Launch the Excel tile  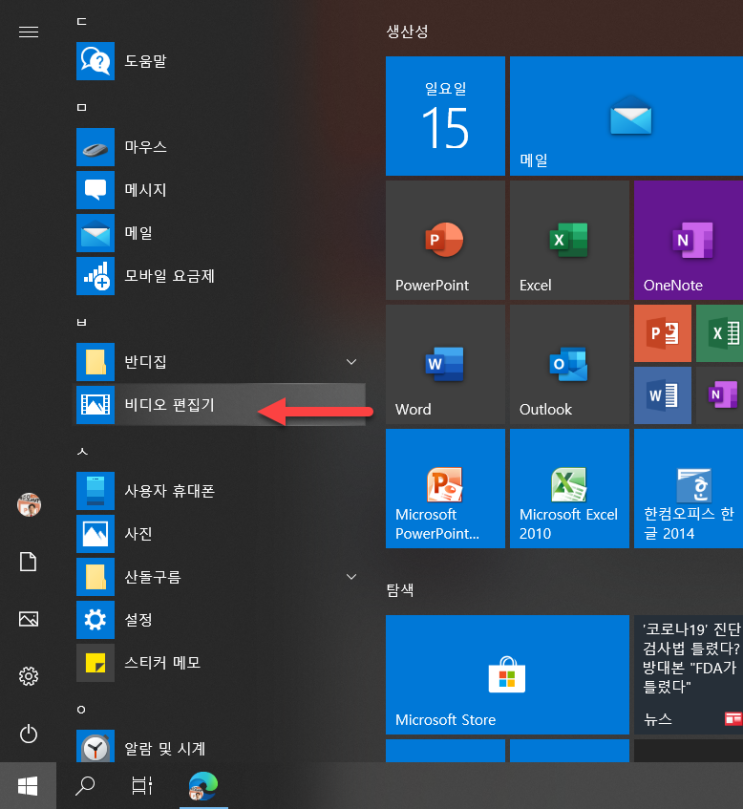pos(570,240)
